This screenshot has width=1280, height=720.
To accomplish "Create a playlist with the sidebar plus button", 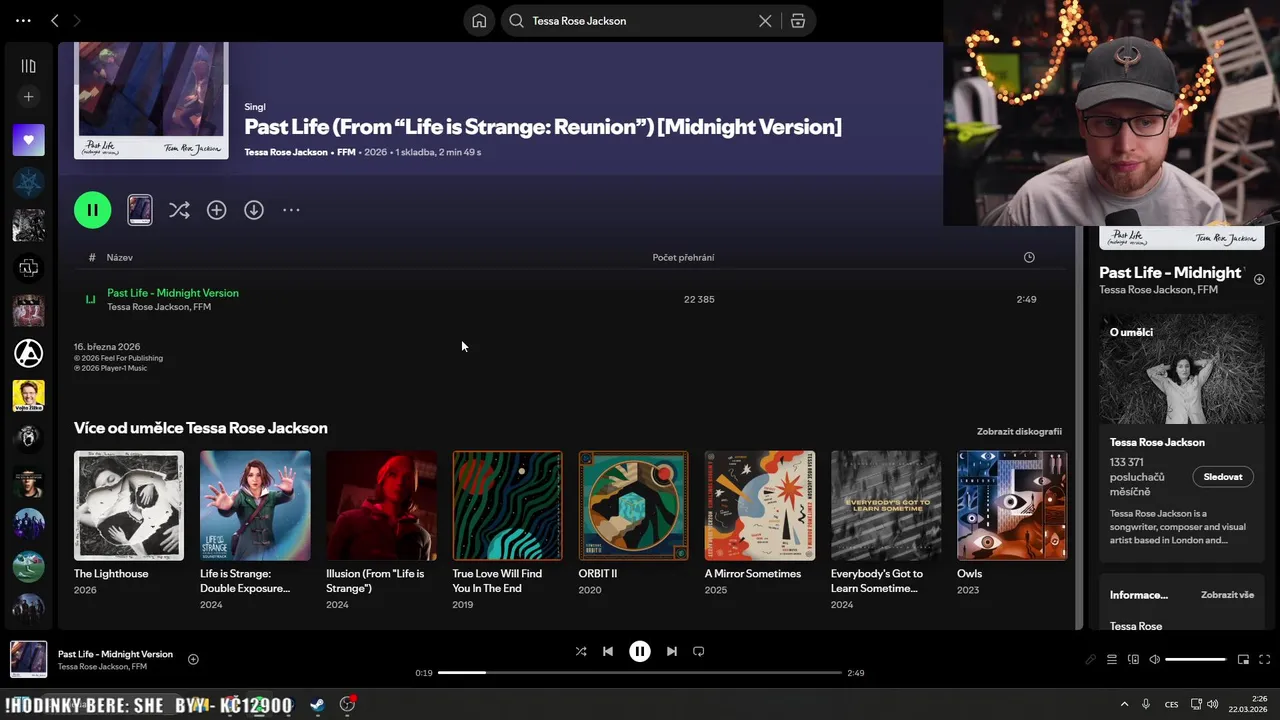I will coord(28,97).
